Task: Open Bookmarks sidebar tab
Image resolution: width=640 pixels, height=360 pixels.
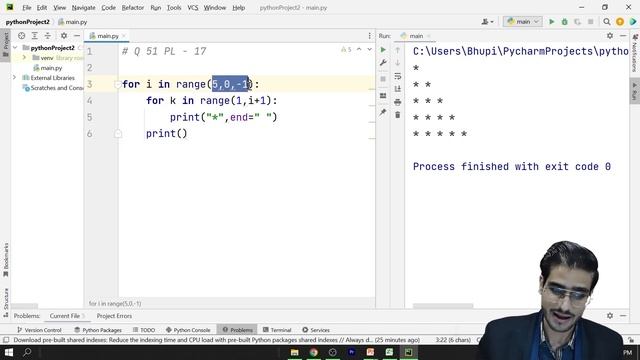Action: click(6, 260)
